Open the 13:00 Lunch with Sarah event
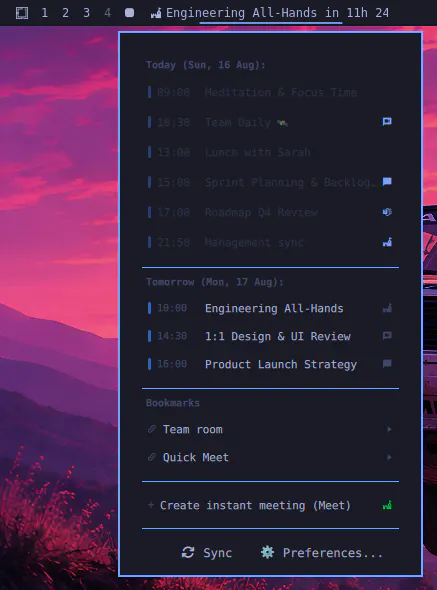Viewport: 437px width, 590px height. click(270, 152)
